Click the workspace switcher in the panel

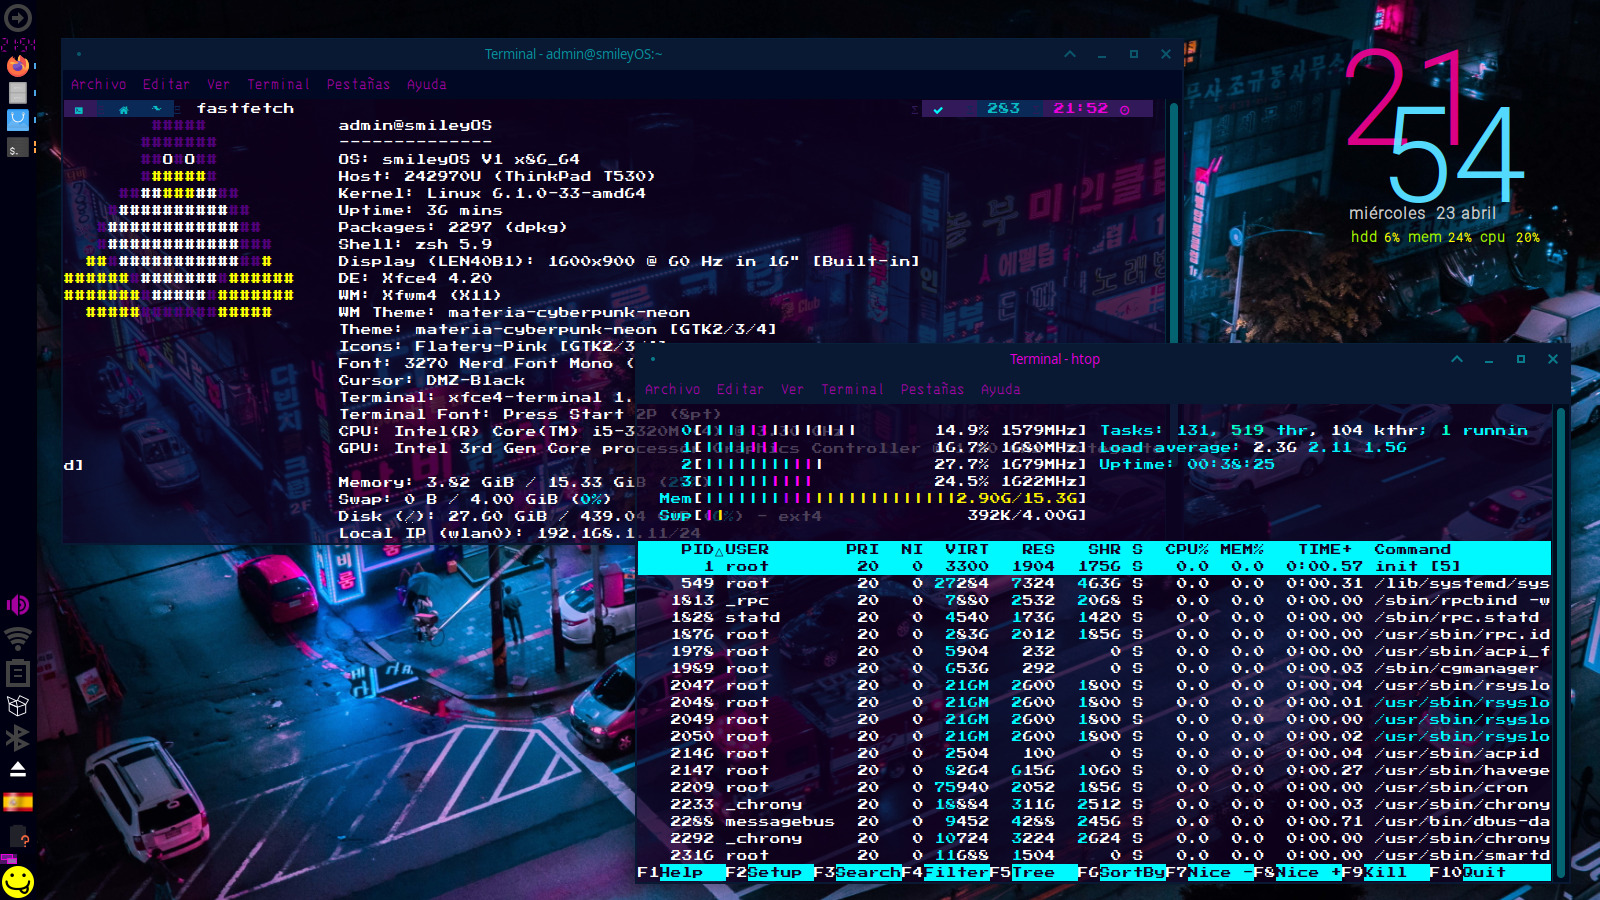(8, 859)
